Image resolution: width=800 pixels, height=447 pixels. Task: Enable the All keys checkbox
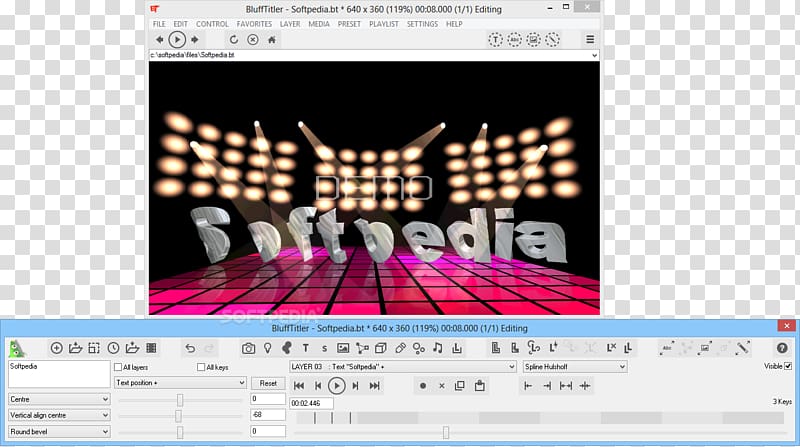tap(201, 367)
